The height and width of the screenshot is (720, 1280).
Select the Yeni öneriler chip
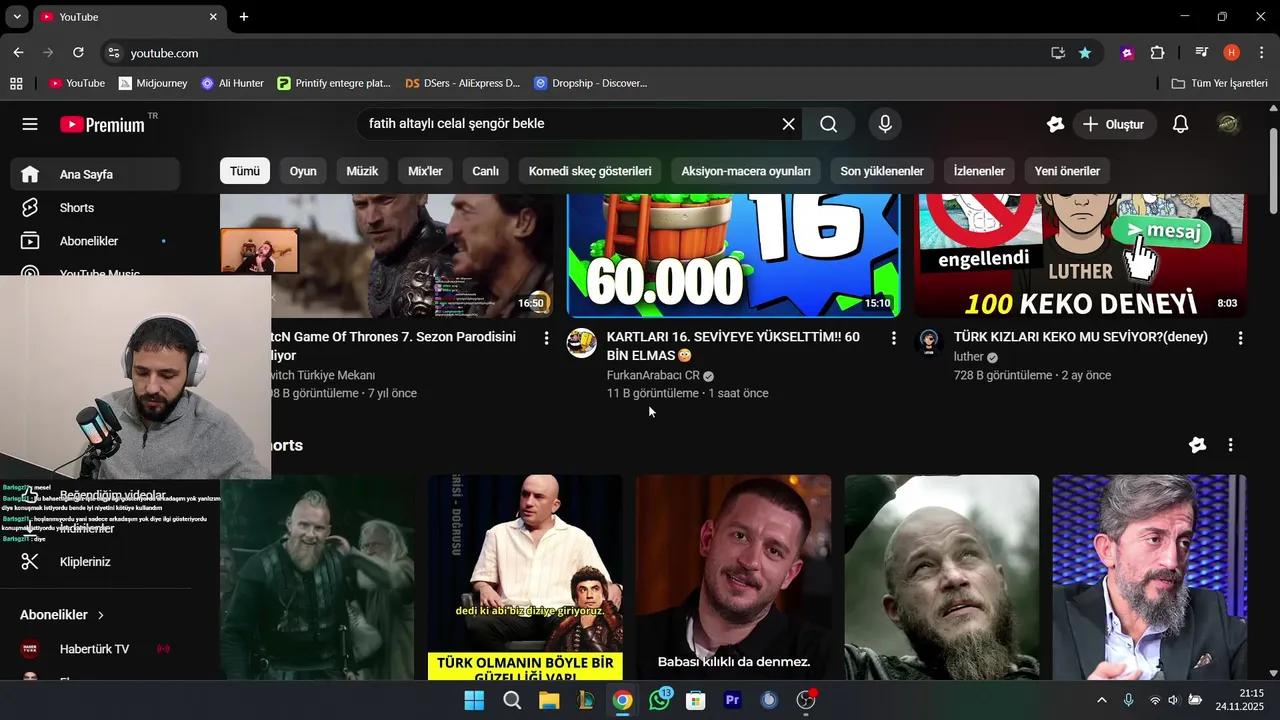[x=1067, y=171]
